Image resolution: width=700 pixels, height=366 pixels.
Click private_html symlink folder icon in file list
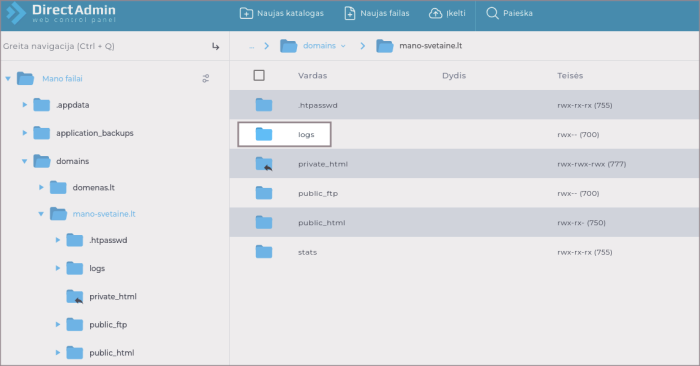click(264, 164)
